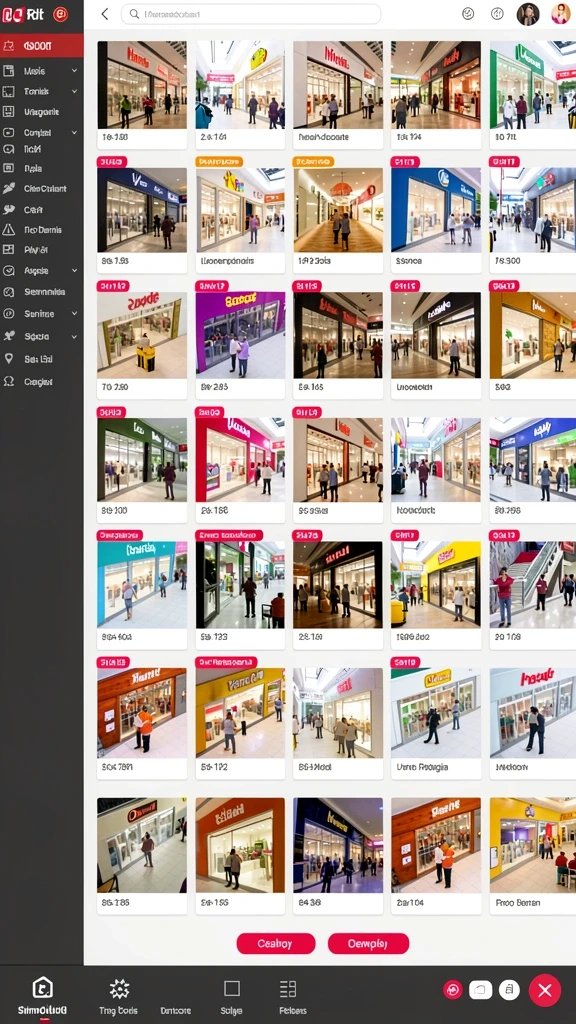Open the dark-haired user avatar
This screenshot has height=1024, width=576.
coord(528,14)
